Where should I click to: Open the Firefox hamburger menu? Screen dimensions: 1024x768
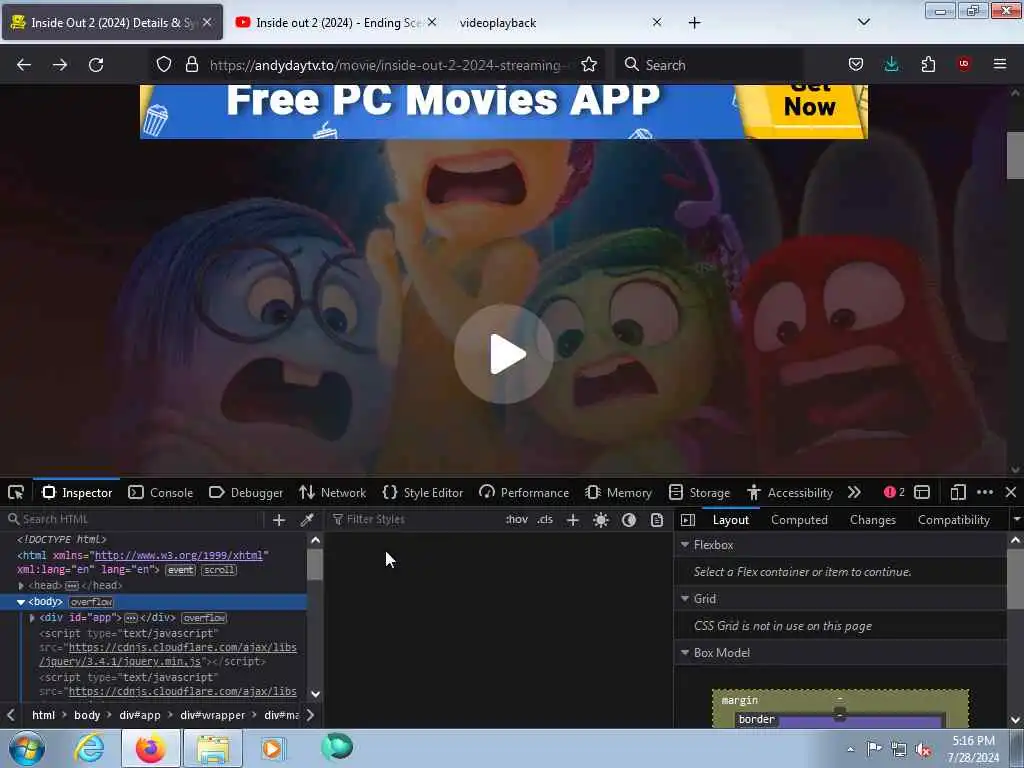[1000, 64]
